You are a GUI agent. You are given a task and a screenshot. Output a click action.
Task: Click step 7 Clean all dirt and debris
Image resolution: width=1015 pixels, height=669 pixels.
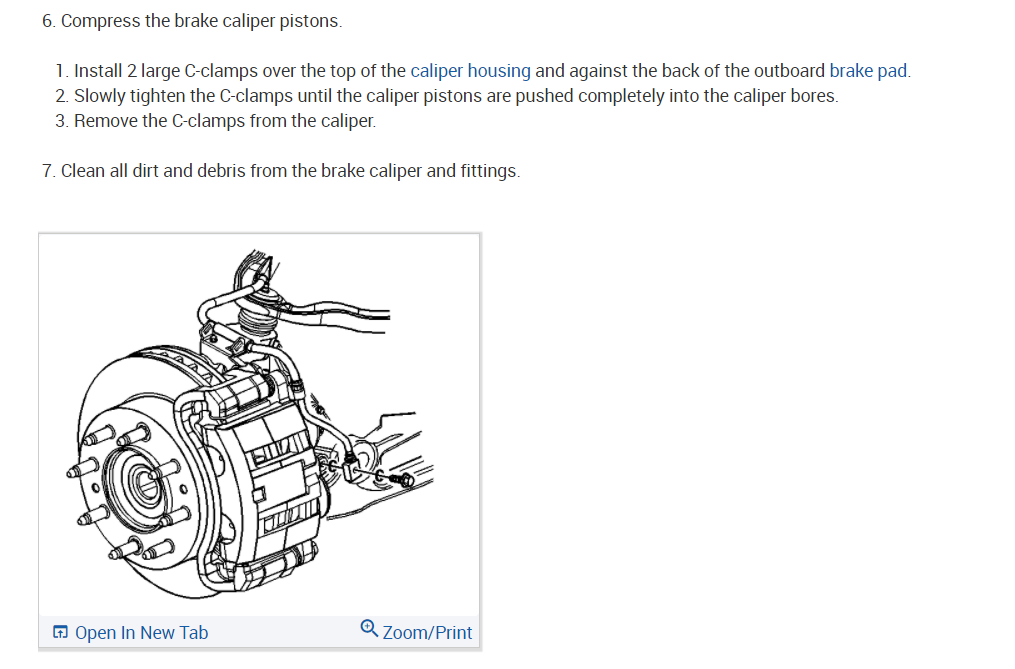(x=281, y=171)
